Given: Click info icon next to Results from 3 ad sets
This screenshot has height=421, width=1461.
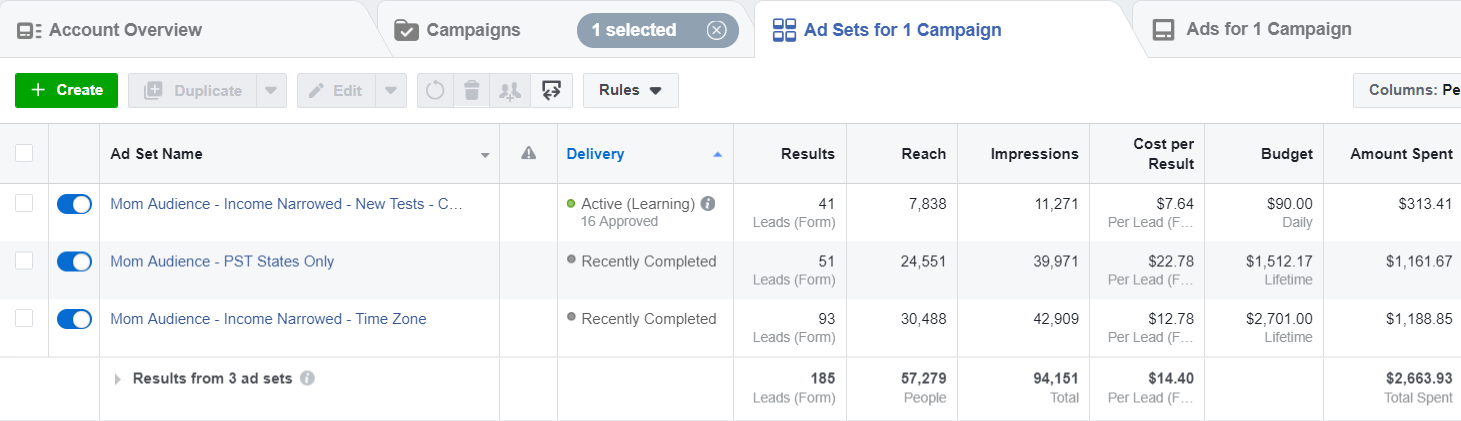Looking at the screenshot, I should click(x=308, y=379).
